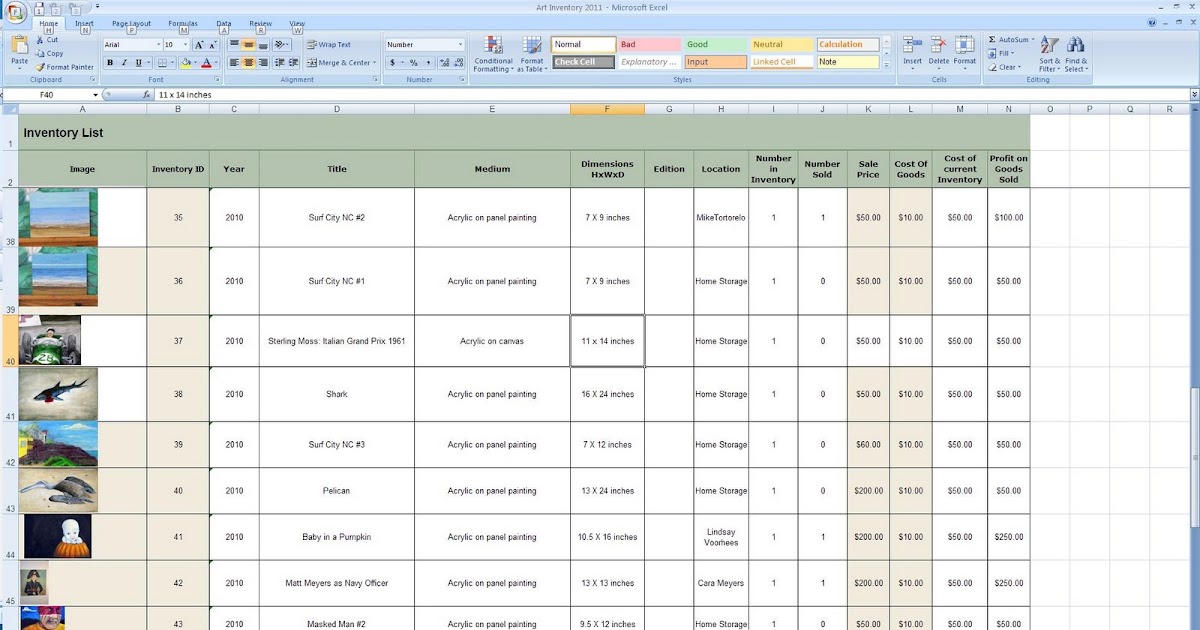The image size is (1200, 630).
Task: Open the Font Color swatch picker
Action: [x=216, y=63]
